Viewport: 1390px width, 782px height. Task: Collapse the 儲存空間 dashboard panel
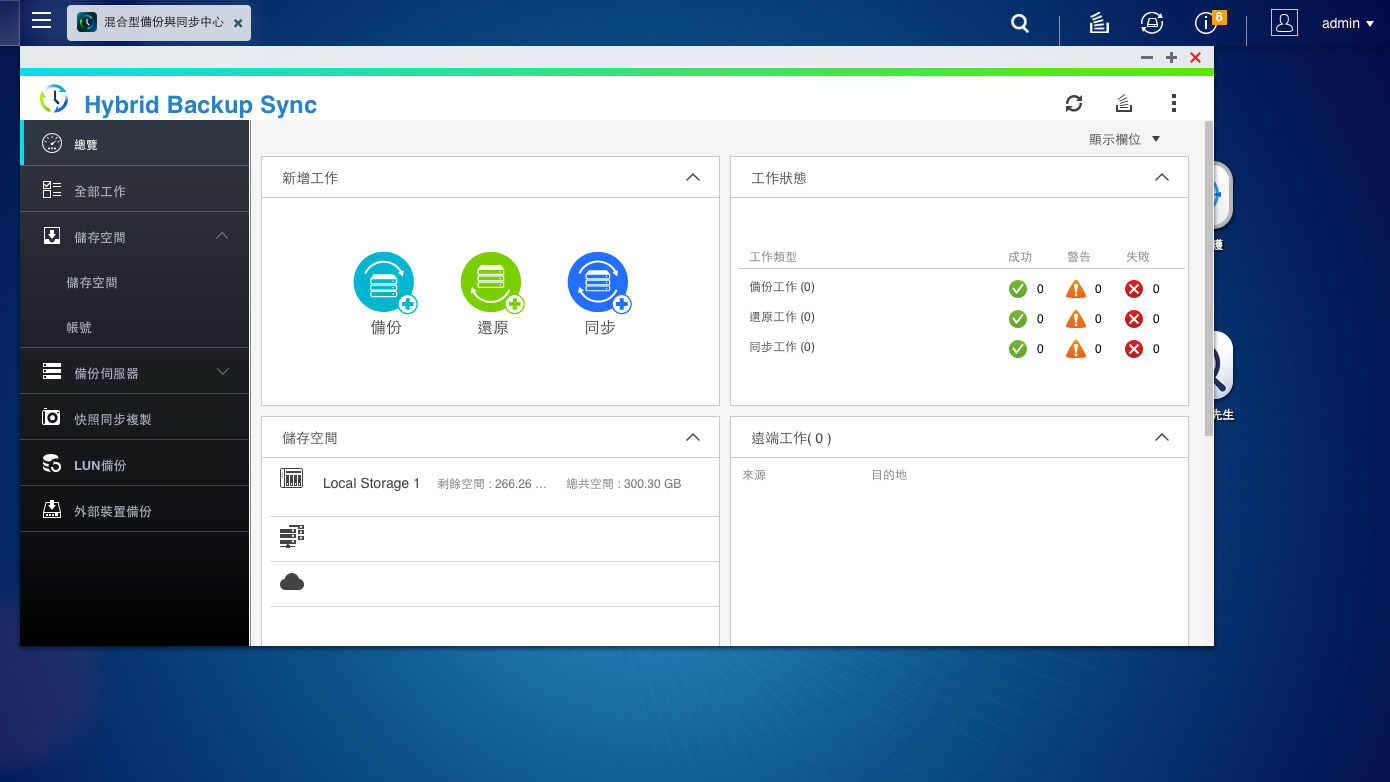[692, 437]
